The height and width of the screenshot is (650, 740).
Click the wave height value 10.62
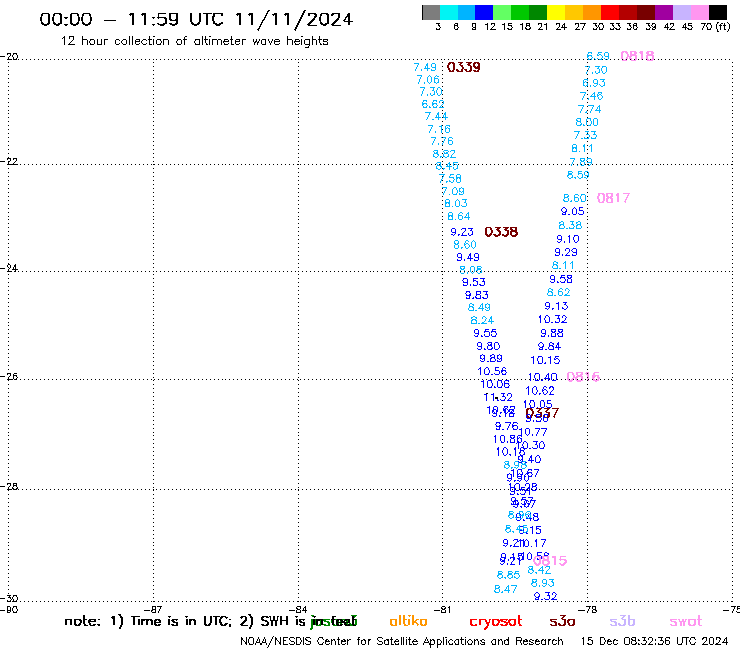(540, 391)
